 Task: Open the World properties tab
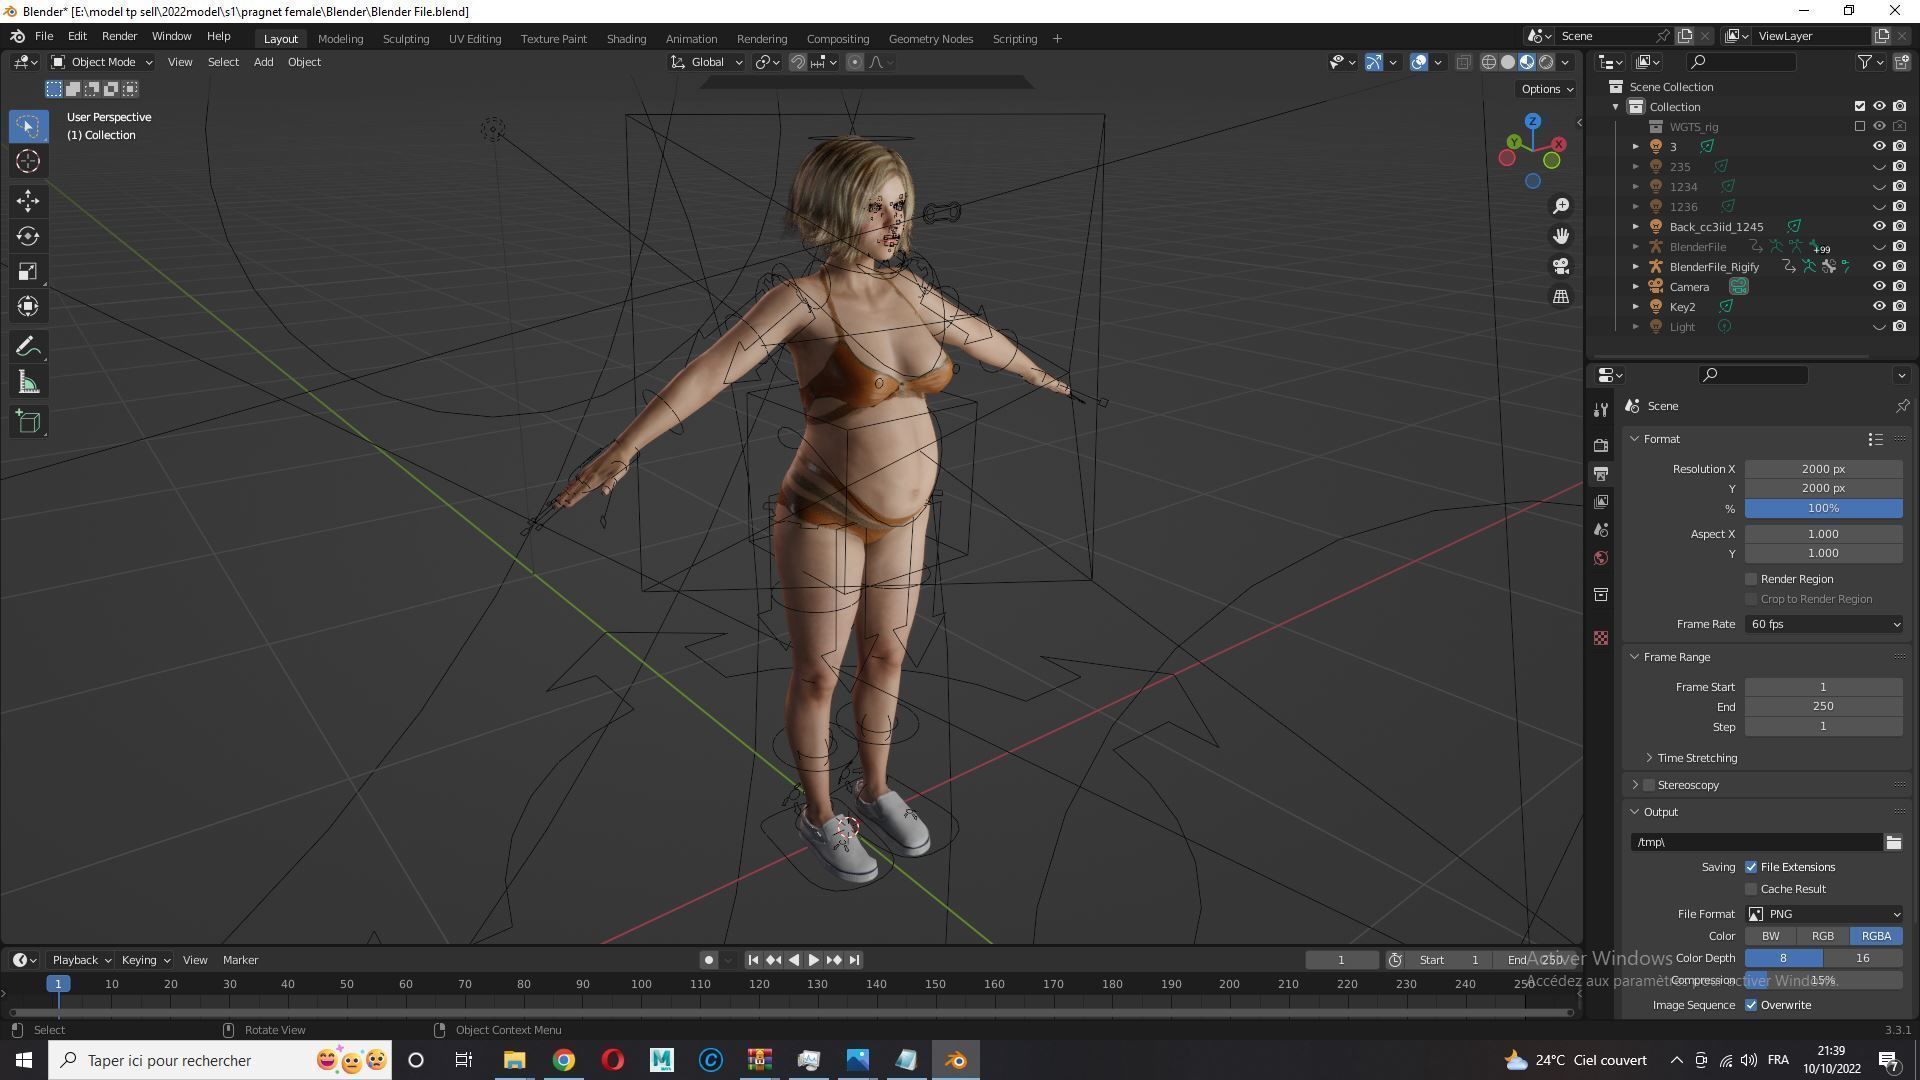[x=1601, y=558]
